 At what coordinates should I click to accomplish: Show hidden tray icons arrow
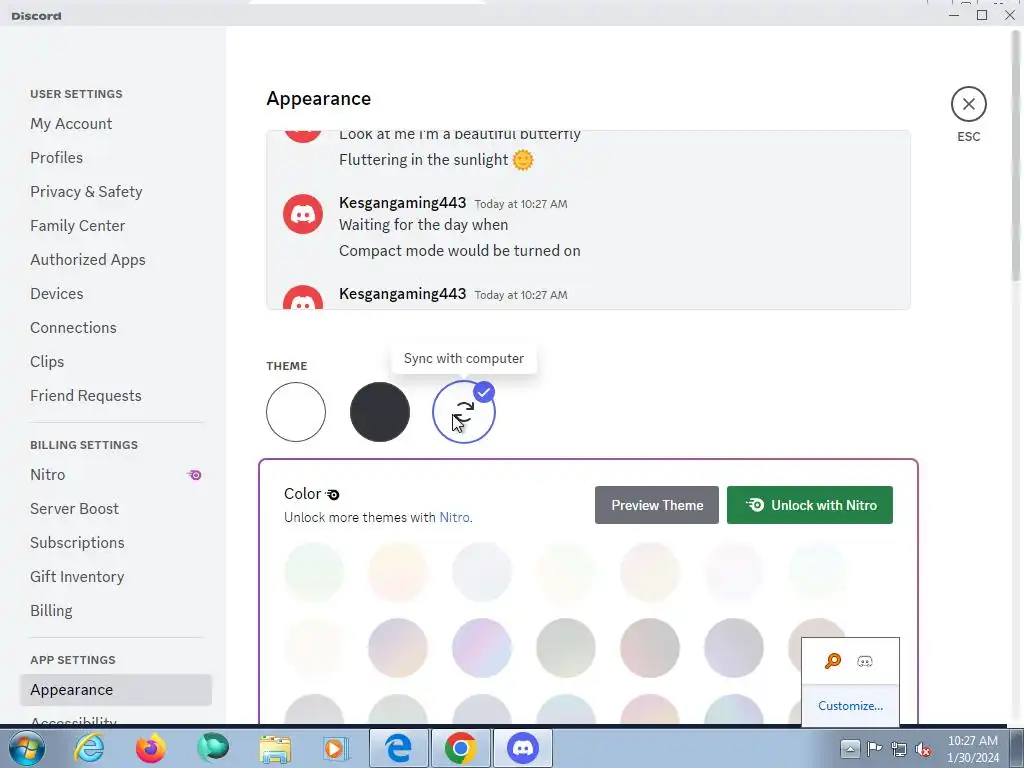[x=850, y=748]
